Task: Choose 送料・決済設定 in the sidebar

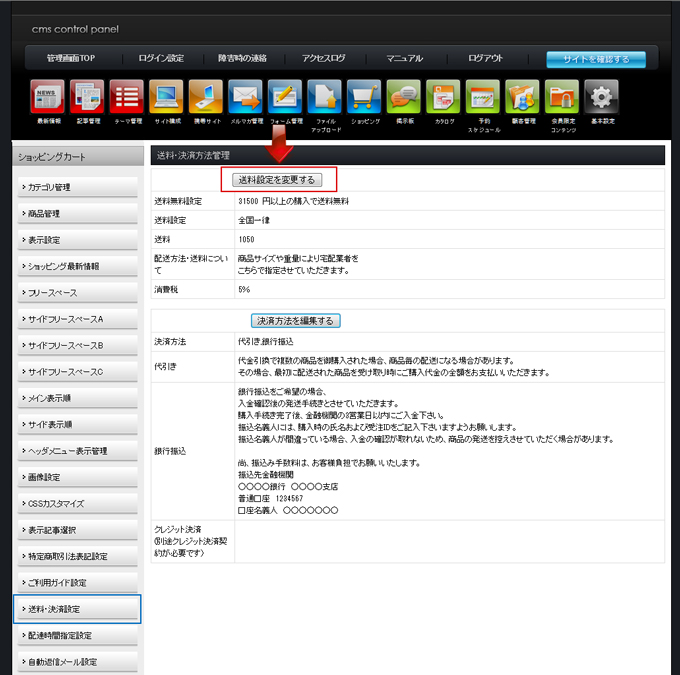Action: pyautogui.click(x=76, y=609)
